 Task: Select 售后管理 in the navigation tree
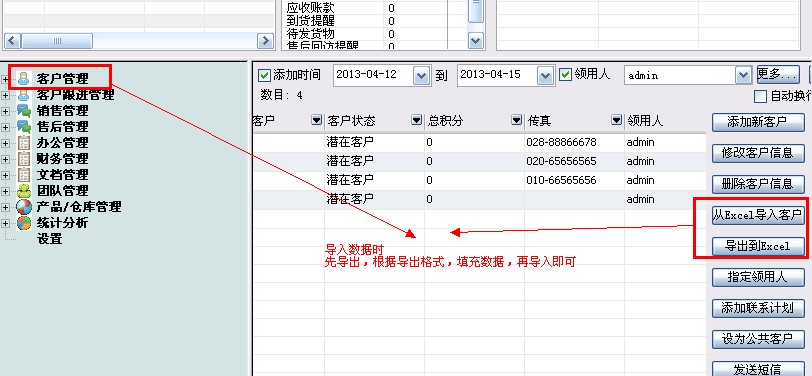click(62, 126)
